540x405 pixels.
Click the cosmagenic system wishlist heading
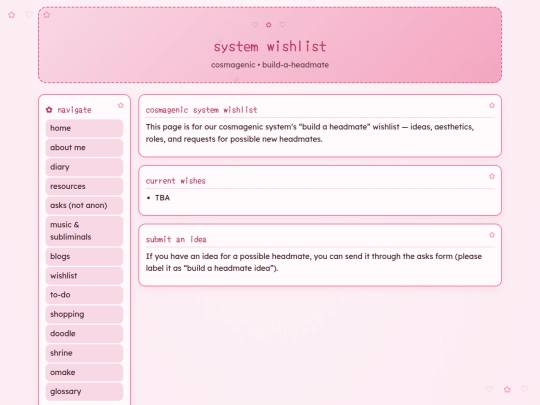point(201,110)
